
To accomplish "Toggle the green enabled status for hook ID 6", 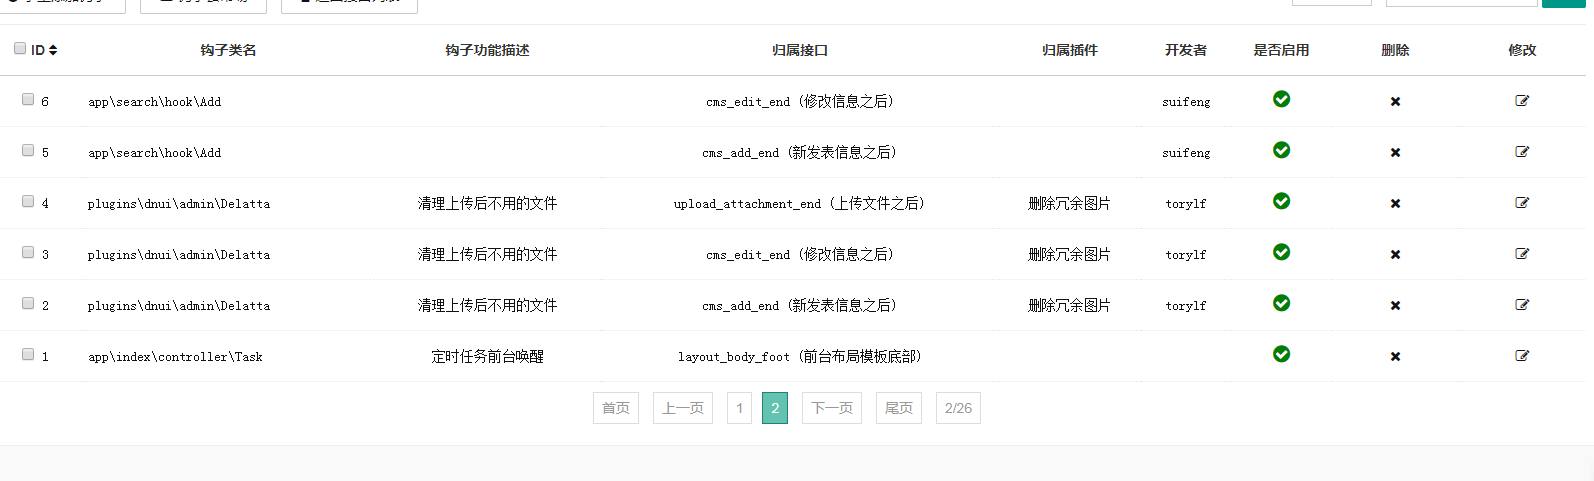I will (x=1281, y=99).
